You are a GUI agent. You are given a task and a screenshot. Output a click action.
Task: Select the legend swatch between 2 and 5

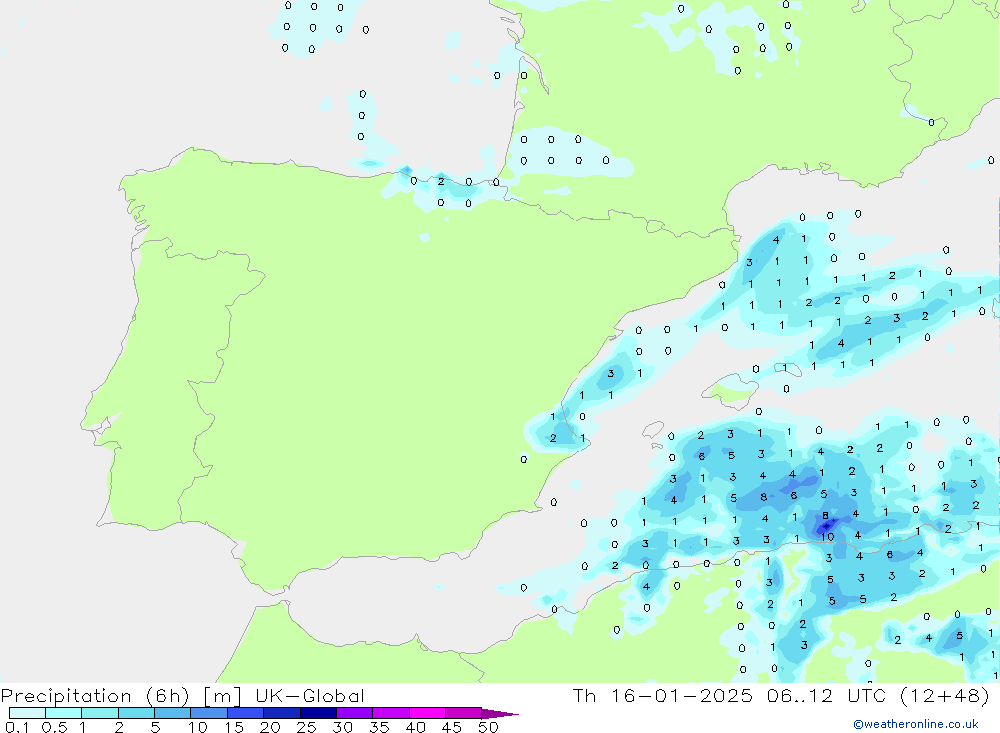[x=136, y=713]
